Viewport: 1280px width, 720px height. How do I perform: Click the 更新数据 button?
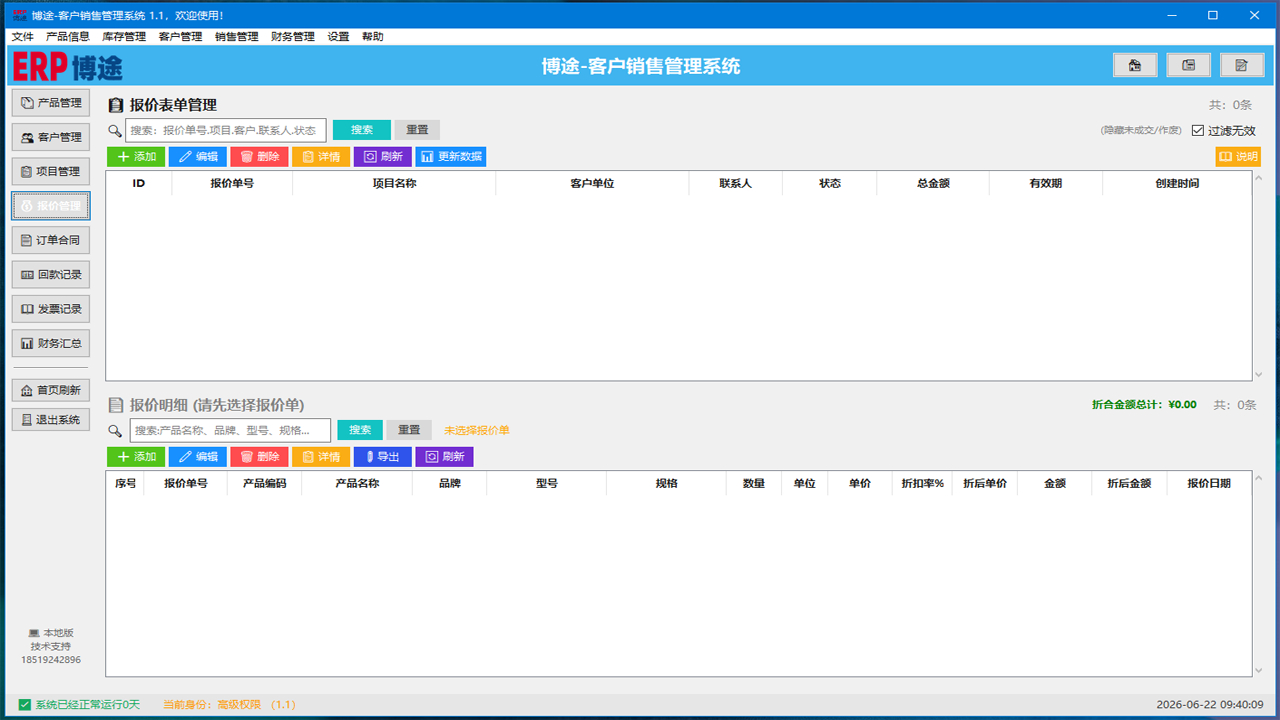451,157
